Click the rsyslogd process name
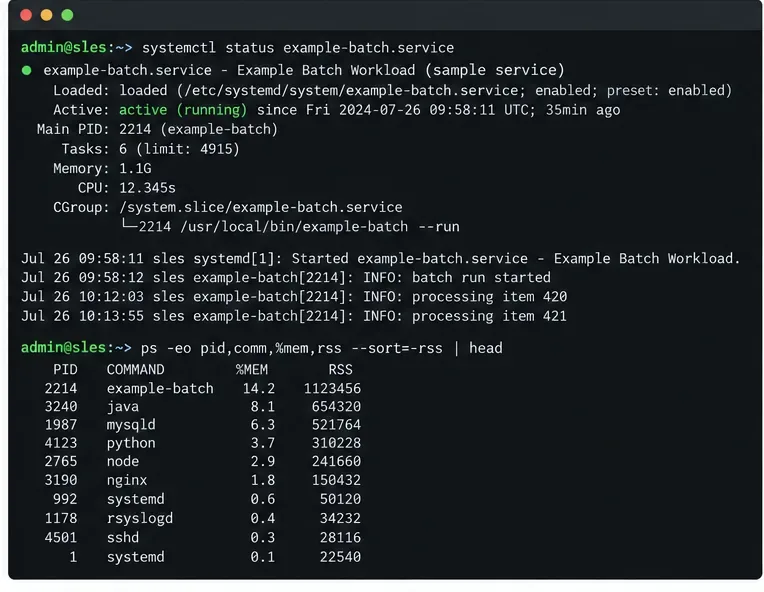Image resolution: width=764 pixels, height=592 pixels. (140, 518)
